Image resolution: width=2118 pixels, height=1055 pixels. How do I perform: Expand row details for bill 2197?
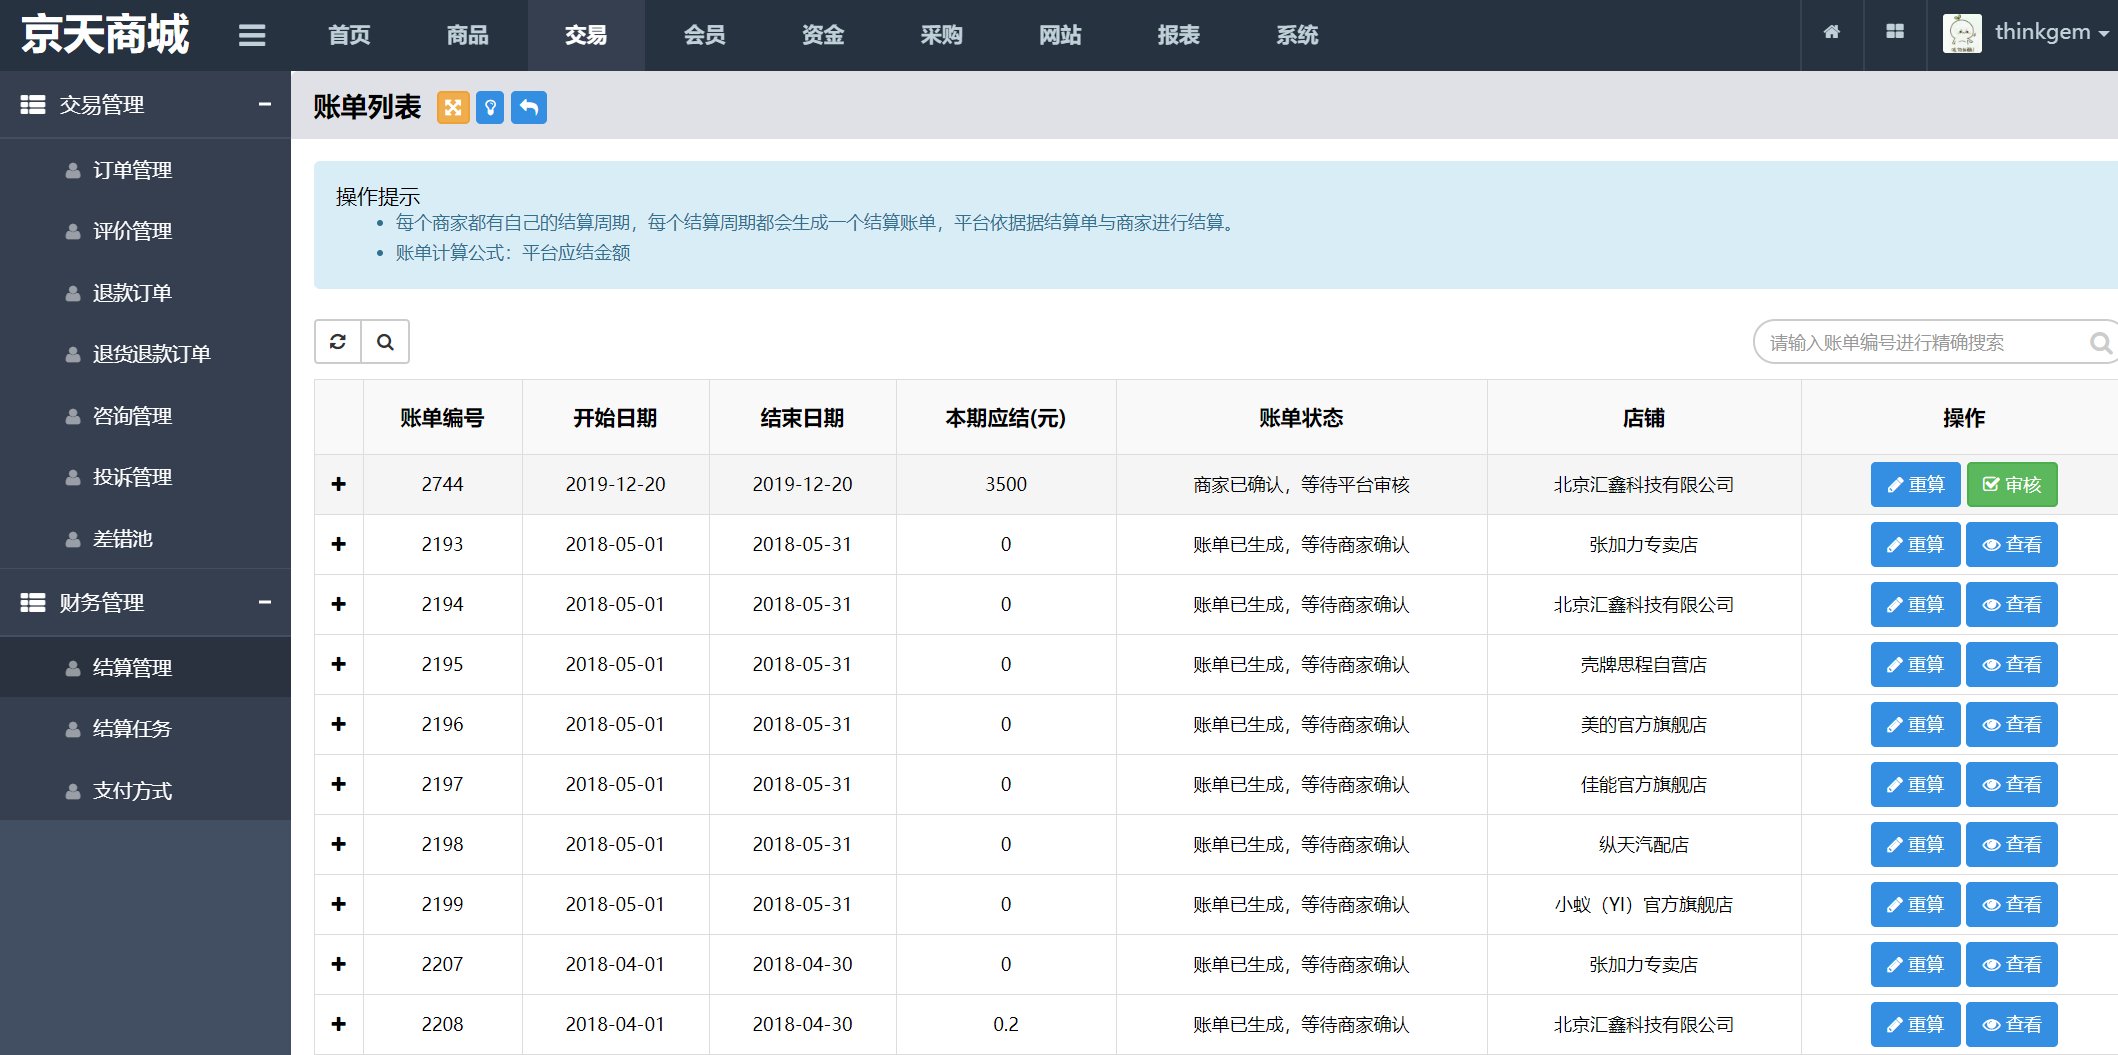(x=339, y=784)
